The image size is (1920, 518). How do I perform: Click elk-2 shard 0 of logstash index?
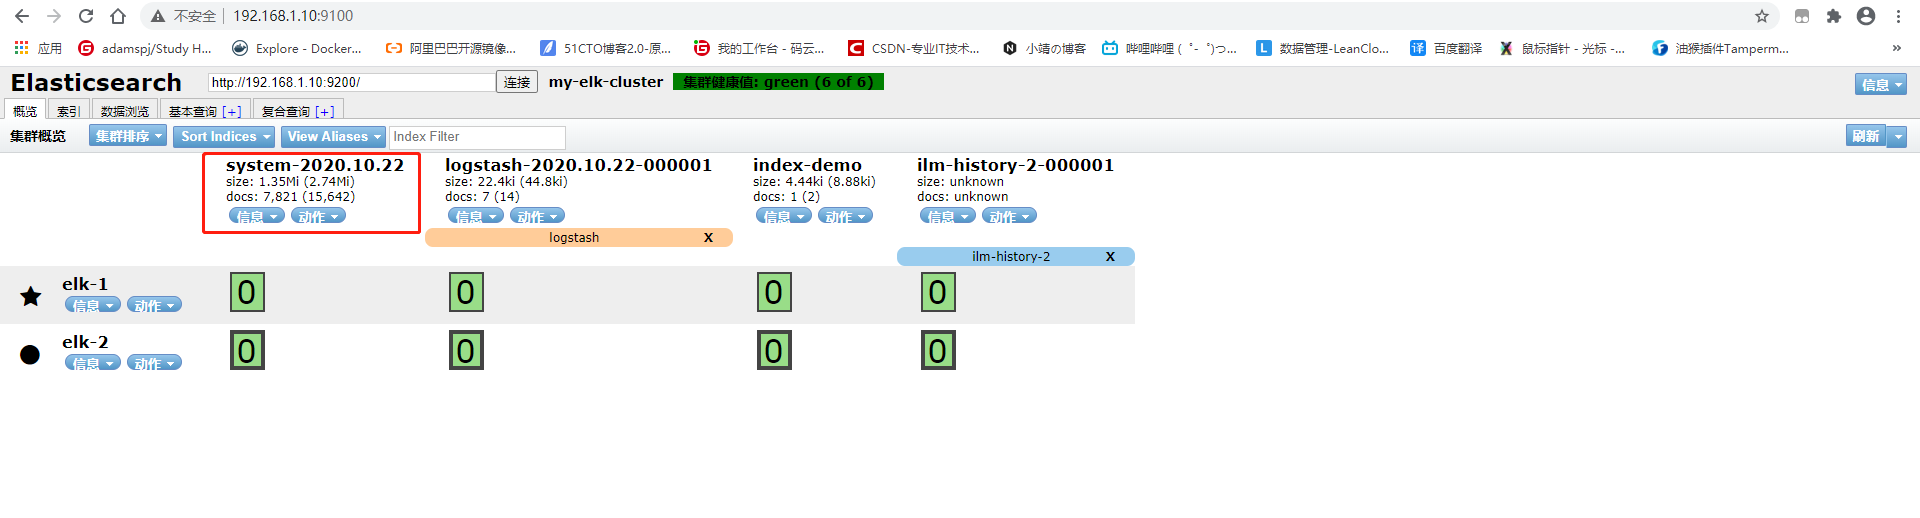pyautogui.click(x=466, y=350)
